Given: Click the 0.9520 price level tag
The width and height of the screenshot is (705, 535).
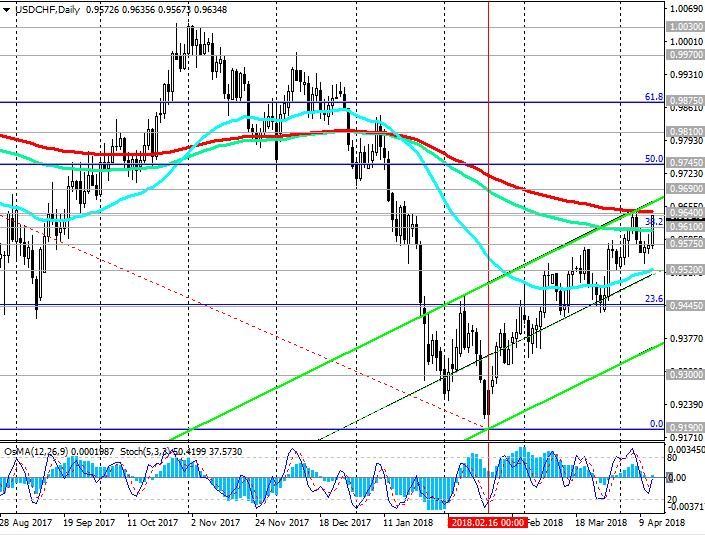Looking at the screenshot, I should (685, 270).
